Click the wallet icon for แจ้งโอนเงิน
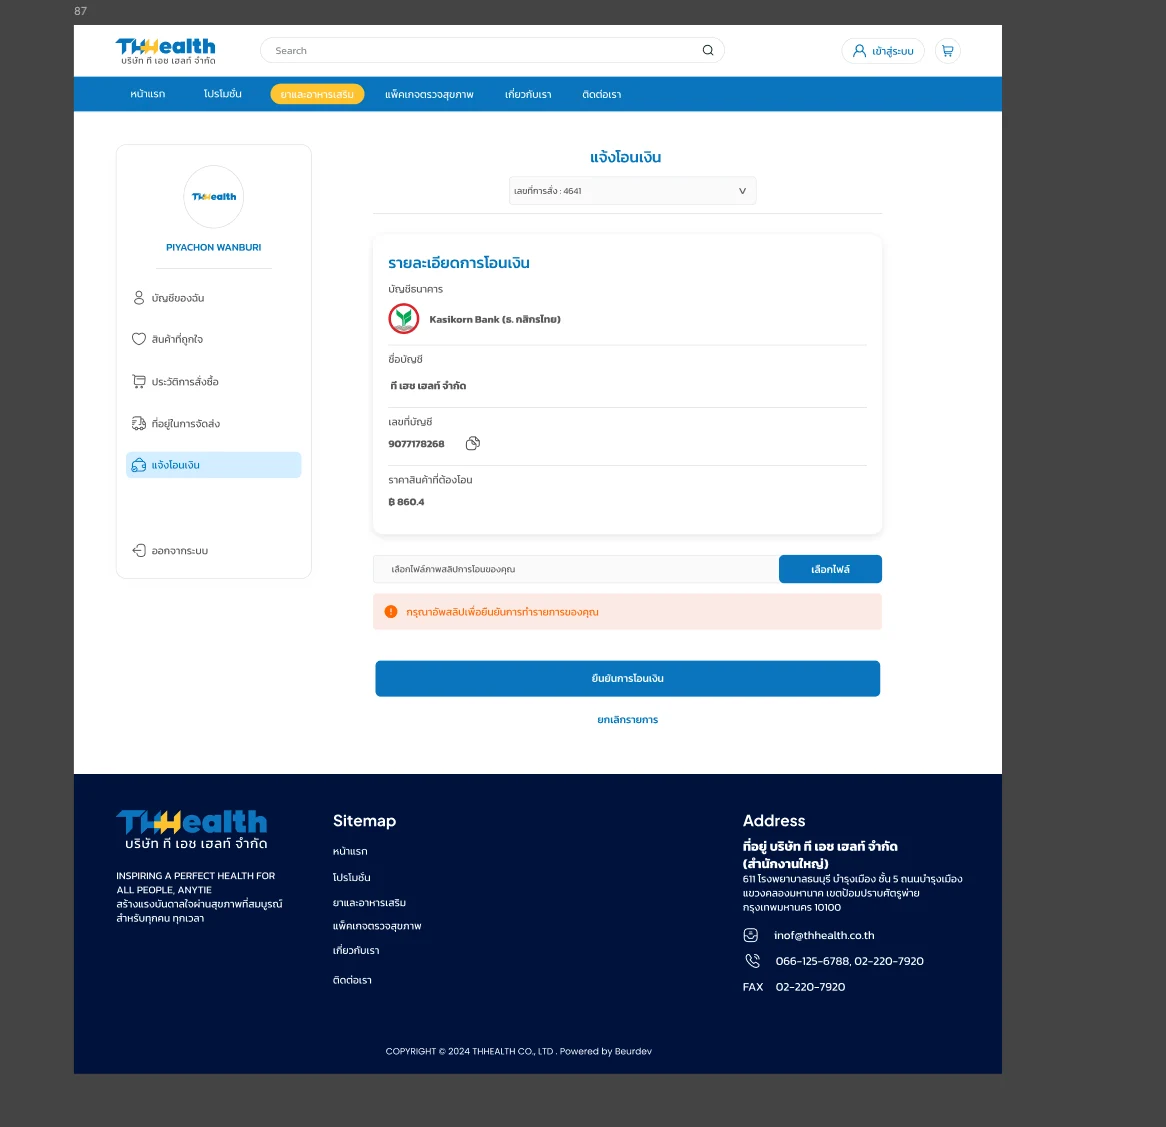 pyautogui.click(x=138, y=465)
